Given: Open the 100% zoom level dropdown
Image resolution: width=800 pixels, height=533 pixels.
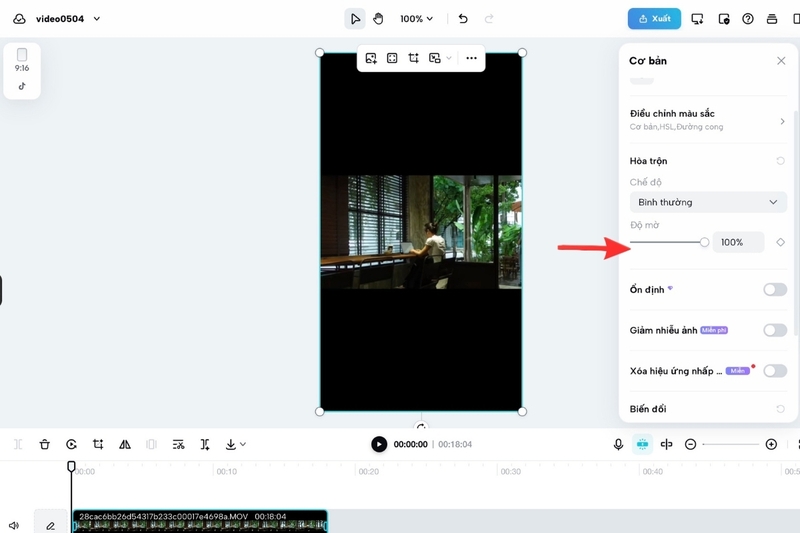Looking at the screenshot, I should (x=416, y=19).
